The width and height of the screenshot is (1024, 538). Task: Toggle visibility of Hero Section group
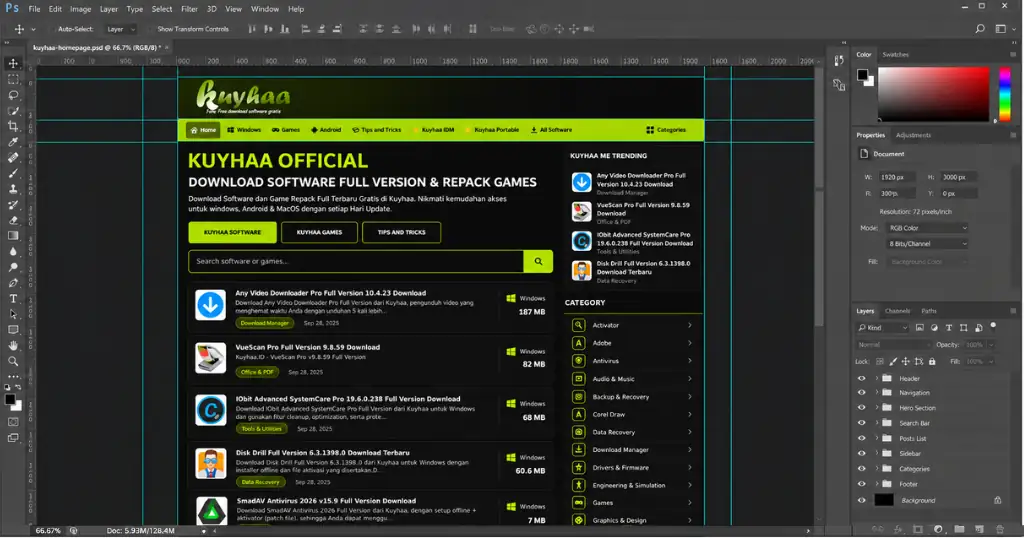click(x=861, y=407)
